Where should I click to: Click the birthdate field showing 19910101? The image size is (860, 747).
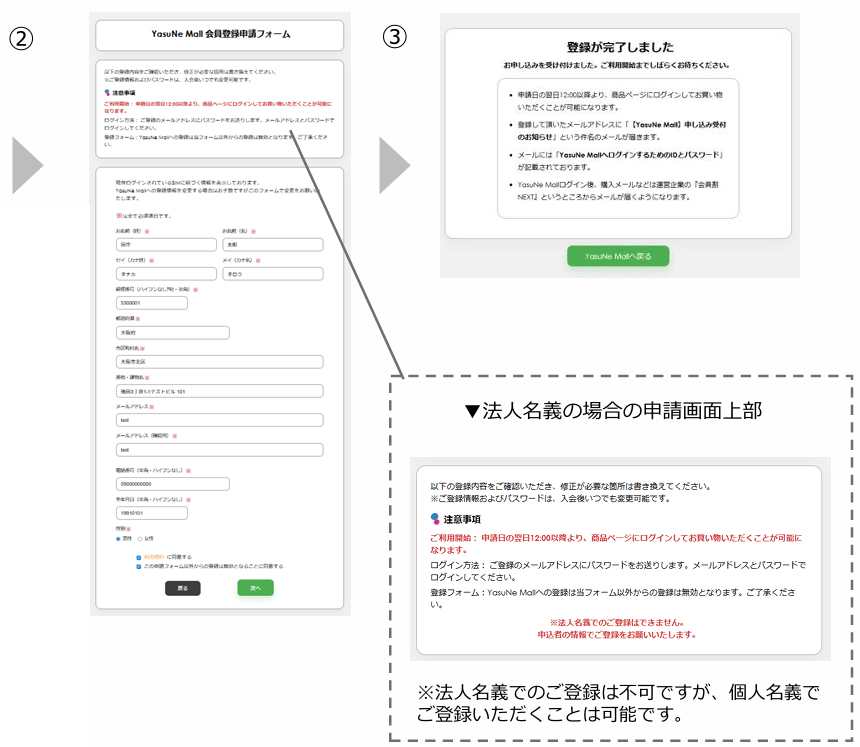151,513
